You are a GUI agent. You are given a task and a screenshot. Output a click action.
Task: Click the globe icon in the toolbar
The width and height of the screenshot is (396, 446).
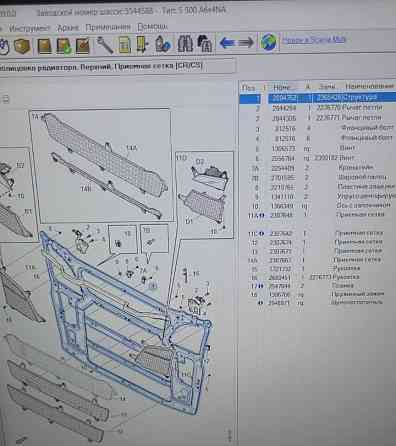pyautogui.click(x=269, y=42)
